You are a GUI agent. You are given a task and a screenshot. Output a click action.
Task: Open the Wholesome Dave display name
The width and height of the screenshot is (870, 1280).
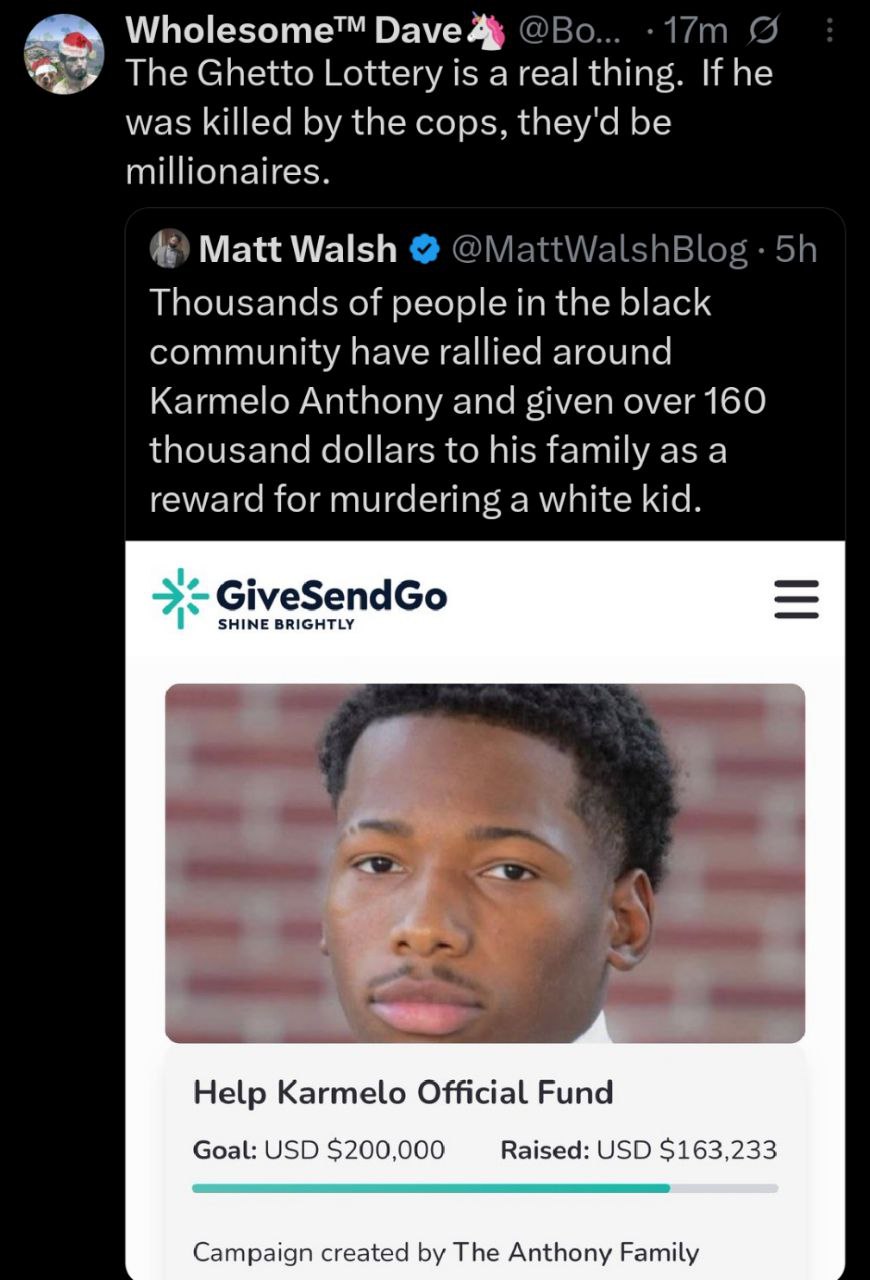(295, 32)
